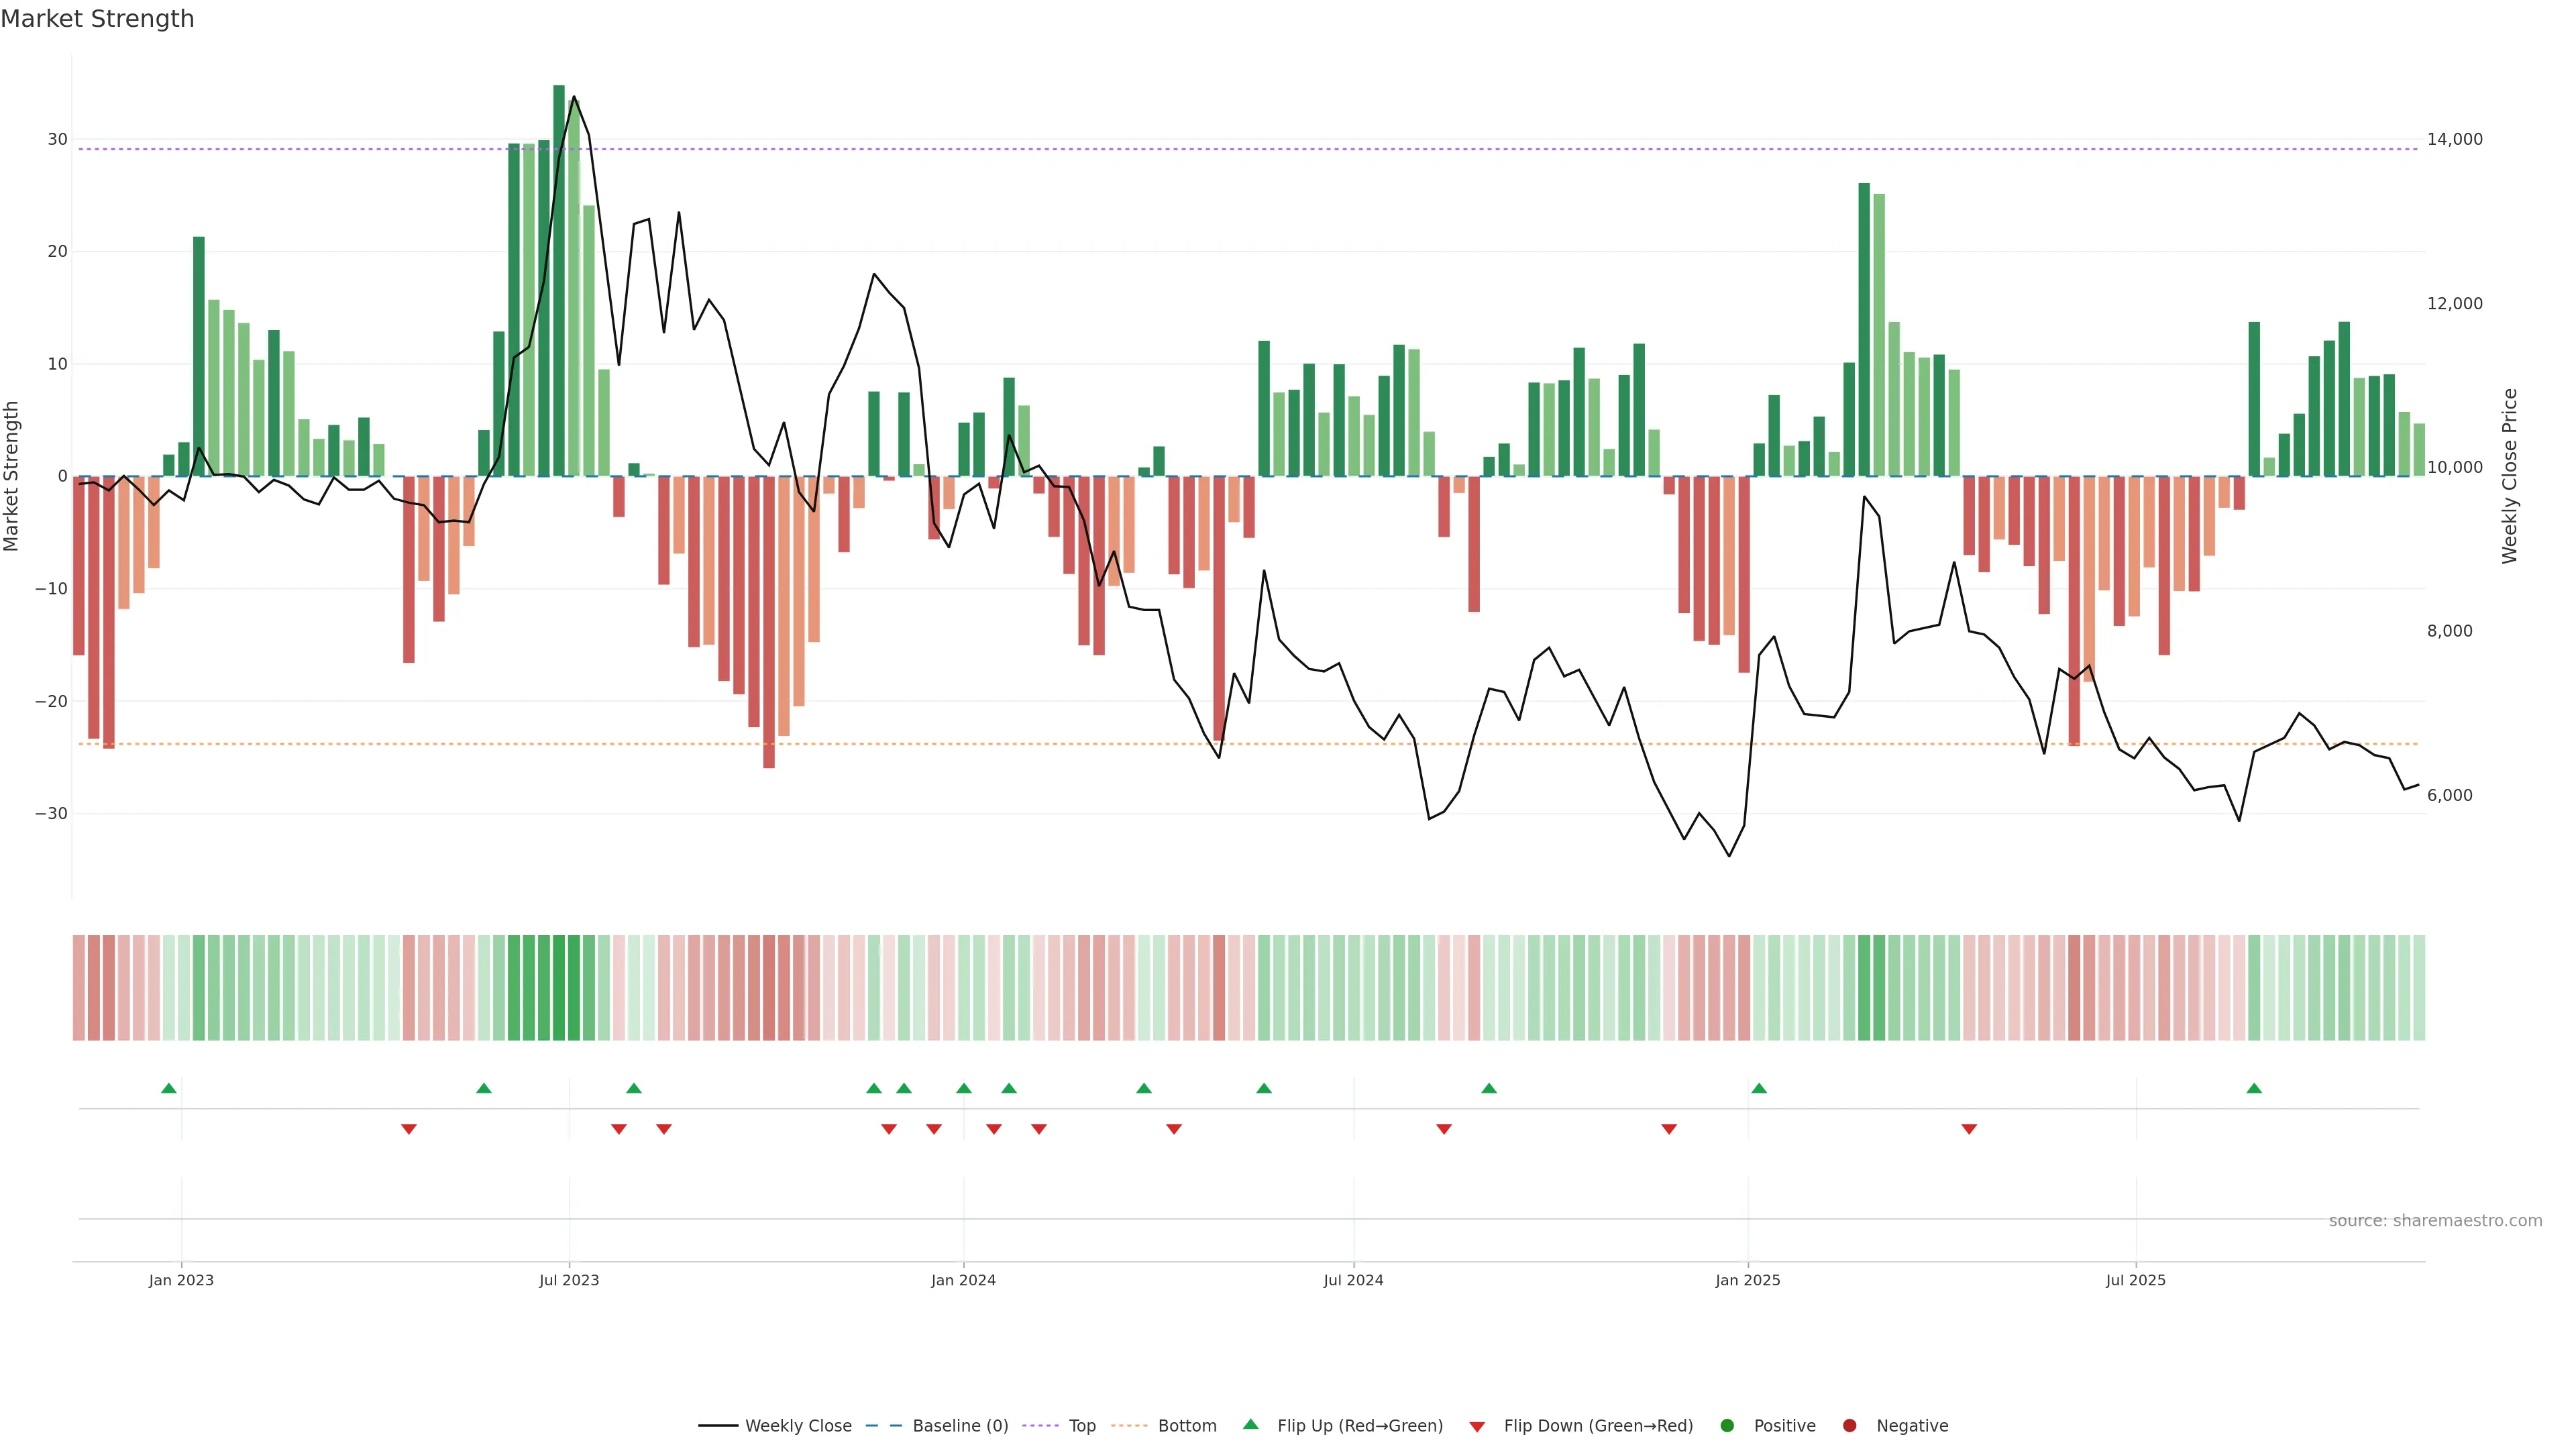
Task: Click the source: sharemaestro.com text
Action: 2435,1221
